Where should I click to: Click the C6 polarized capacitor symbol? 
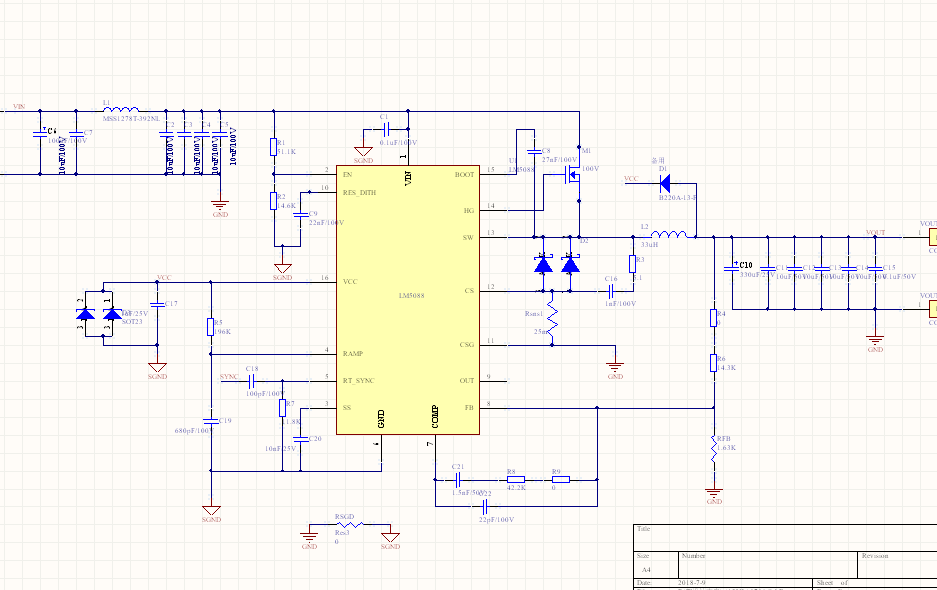point(40,135)
